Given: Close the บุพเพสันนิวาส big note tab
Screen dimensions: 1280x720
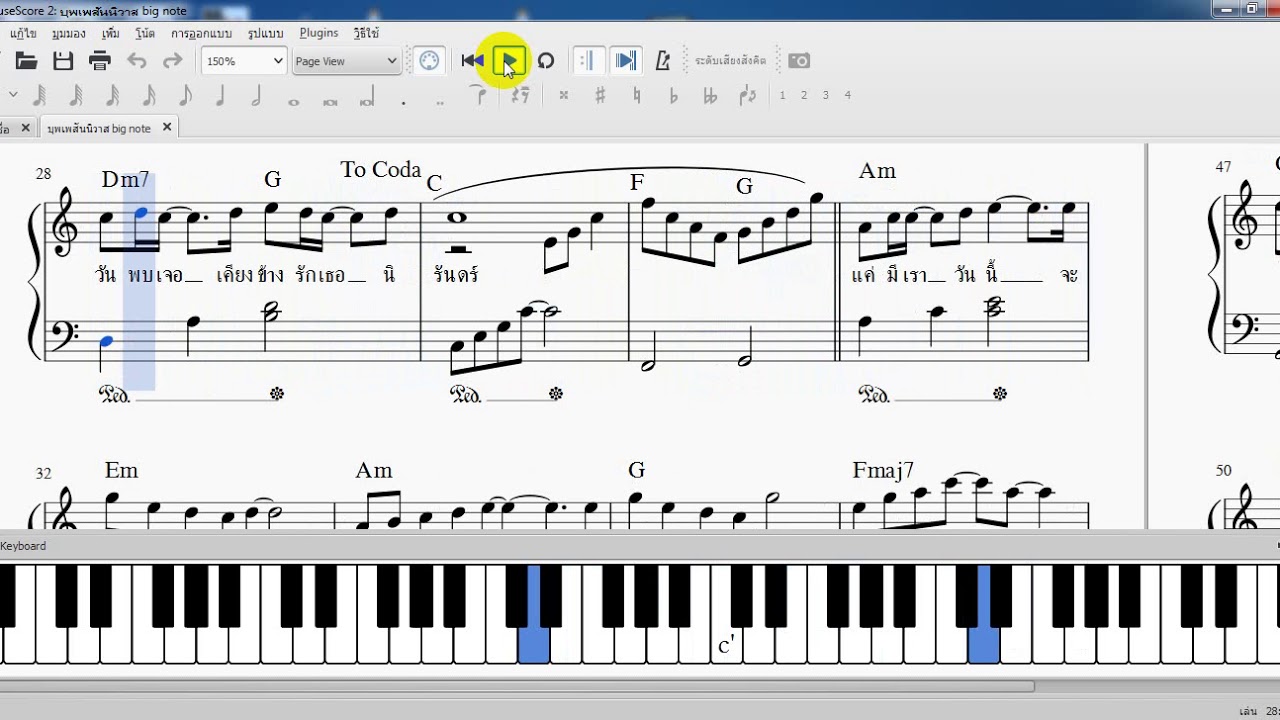Looking at the screenshot, I should [167, 127].
